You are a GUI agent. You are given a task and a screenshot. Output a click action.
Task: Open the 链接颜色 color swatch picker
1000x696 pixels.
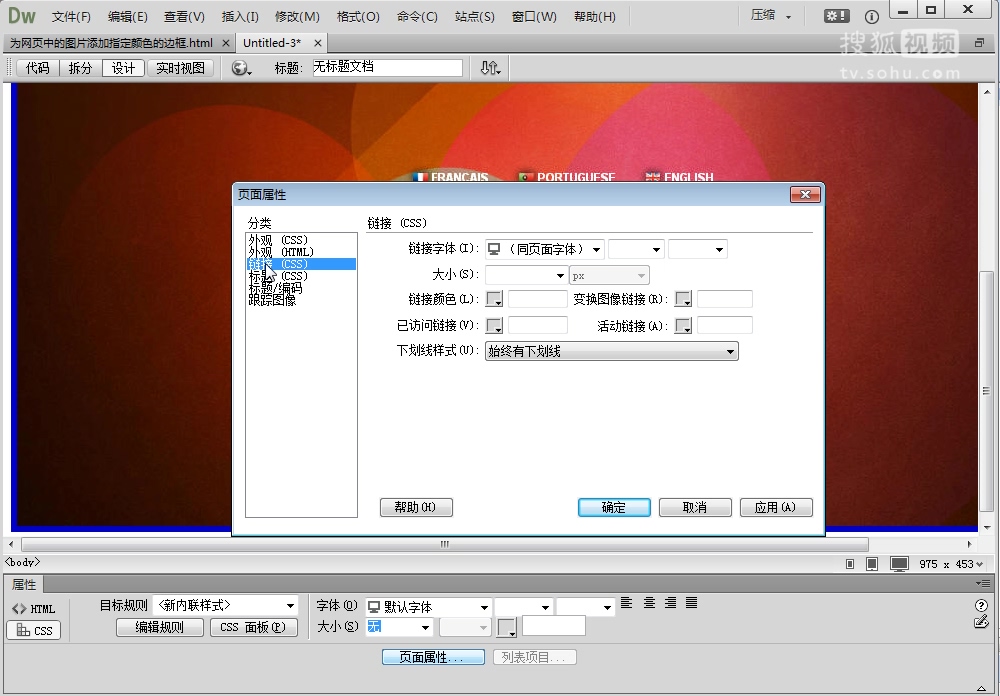coord(493,298)
